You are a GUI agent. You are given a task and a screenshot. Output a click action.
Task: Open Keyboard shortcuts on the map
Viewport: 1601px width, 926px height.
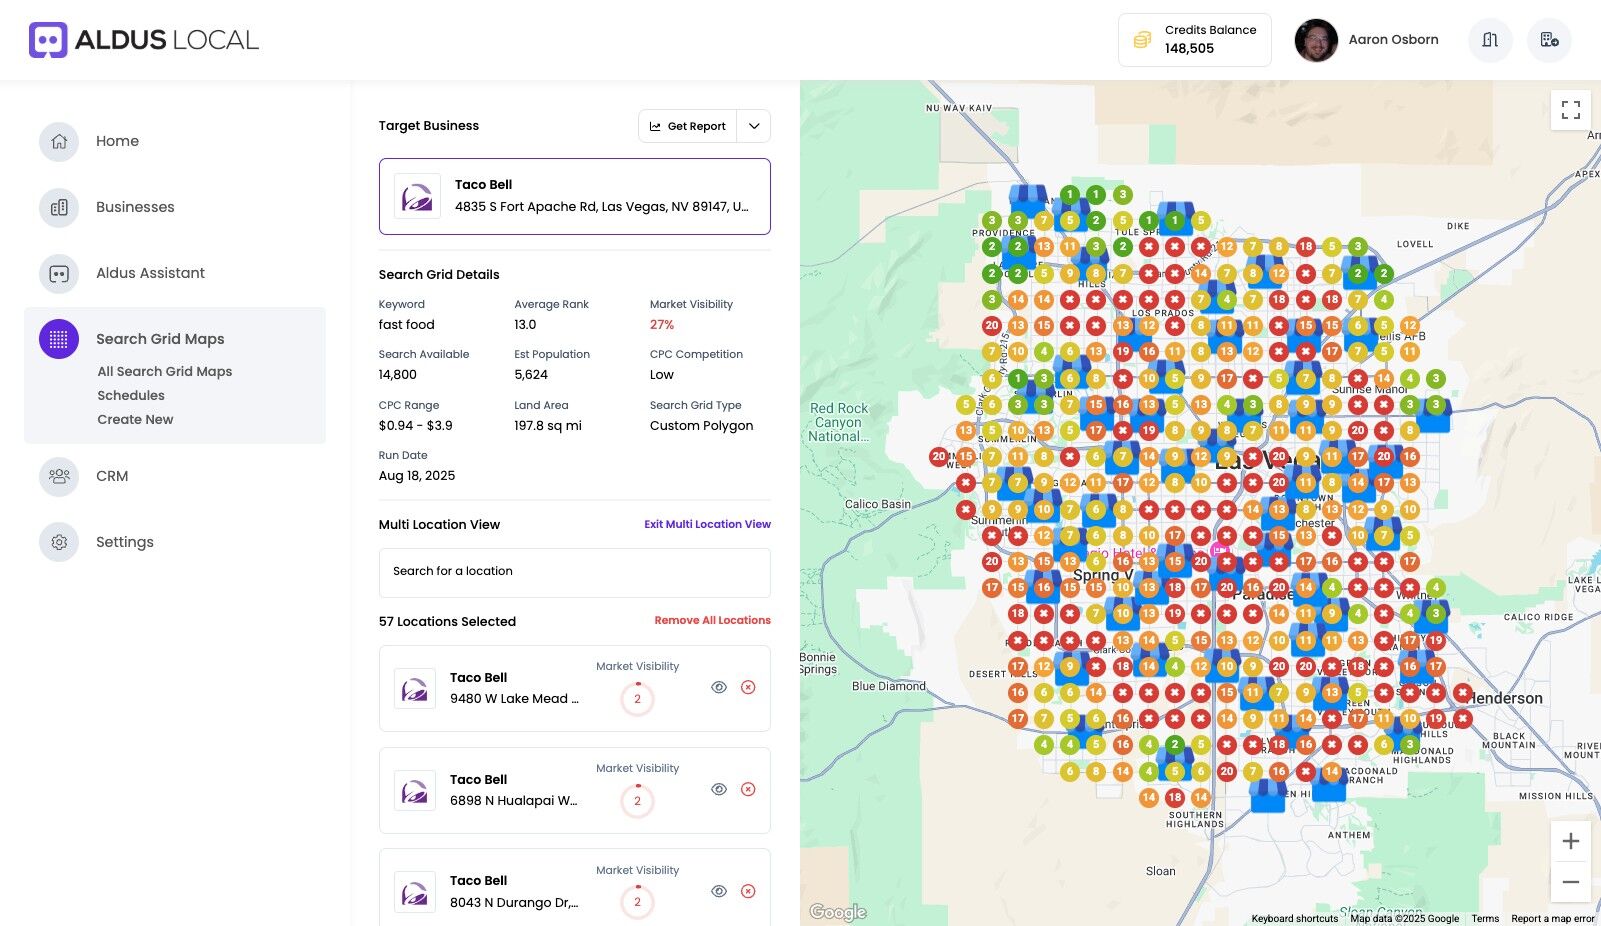[x=1295, y=918]
